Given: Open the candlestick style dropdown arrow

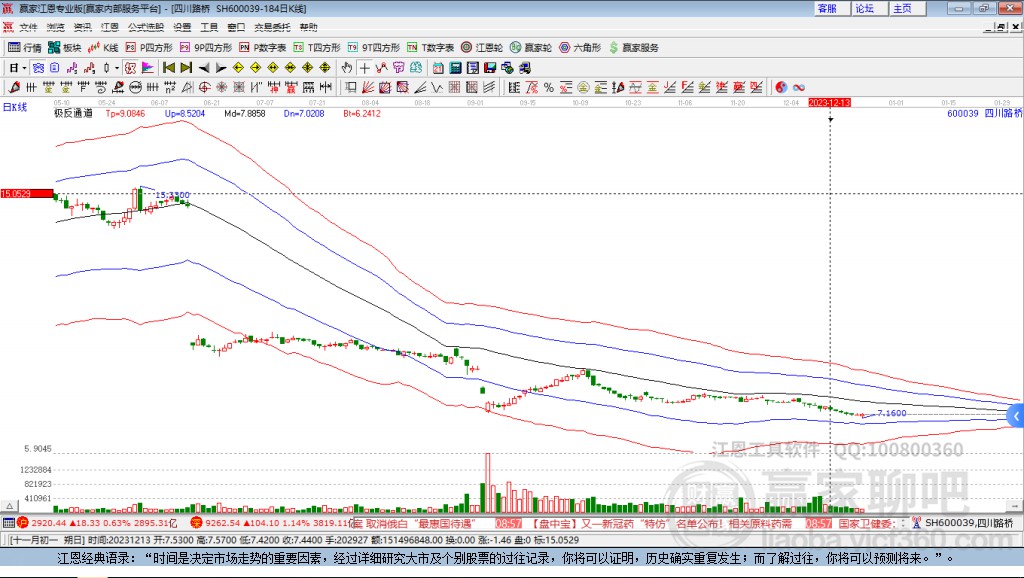Looking at the screenshot, I should tap(117, 68).
